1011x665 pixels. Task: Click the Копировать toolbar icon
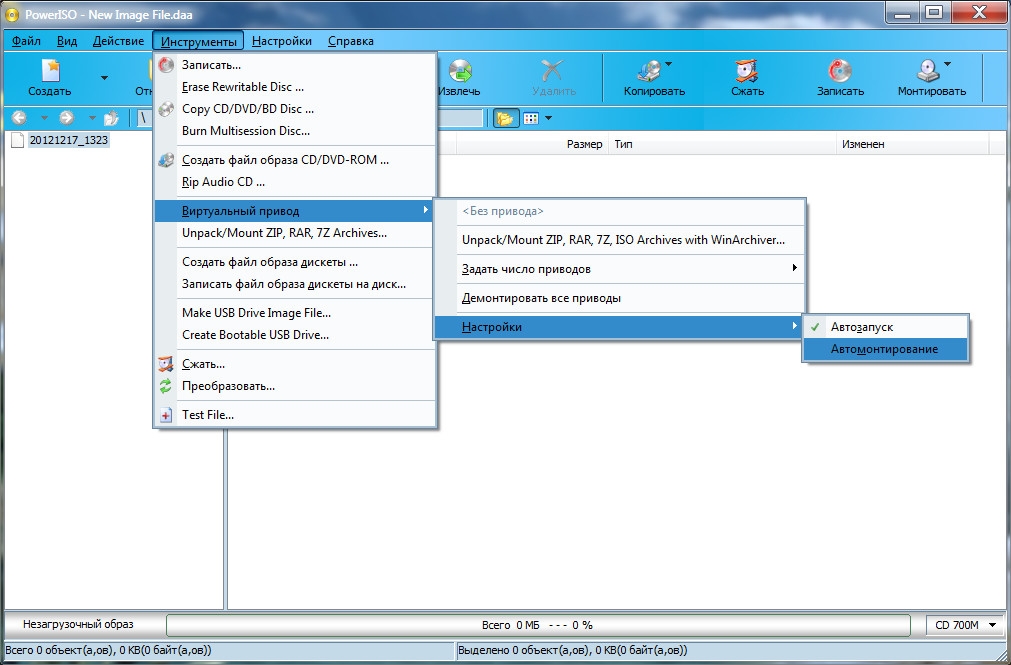pyautogui.click(x=649, y=70)
